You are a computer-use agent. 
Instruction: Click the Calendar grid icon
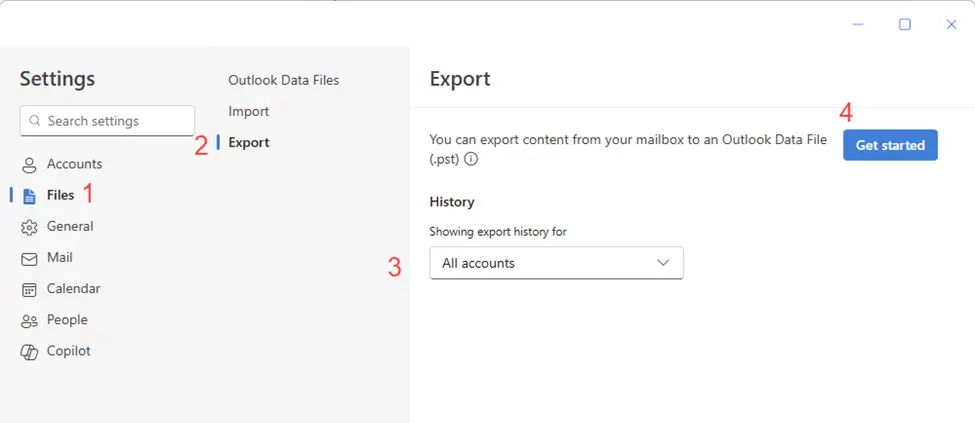click(x=29, y=289)
